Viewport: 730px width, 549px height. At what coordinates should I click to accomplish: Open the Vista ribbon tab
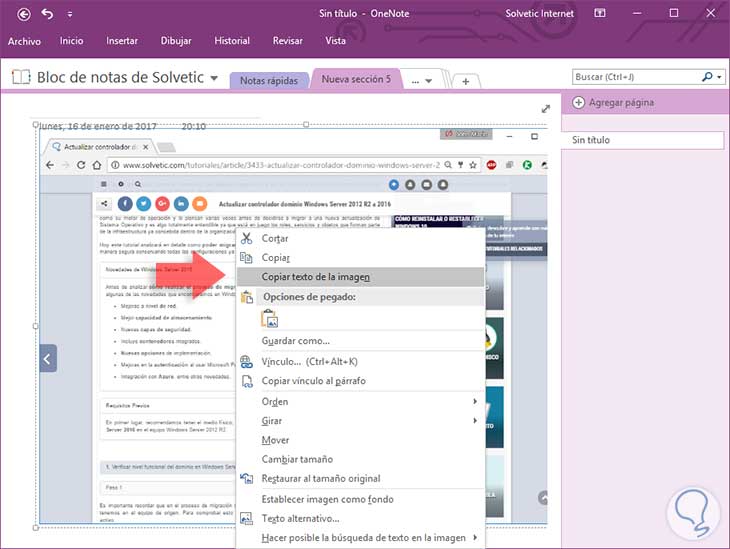tap(335, 41)
